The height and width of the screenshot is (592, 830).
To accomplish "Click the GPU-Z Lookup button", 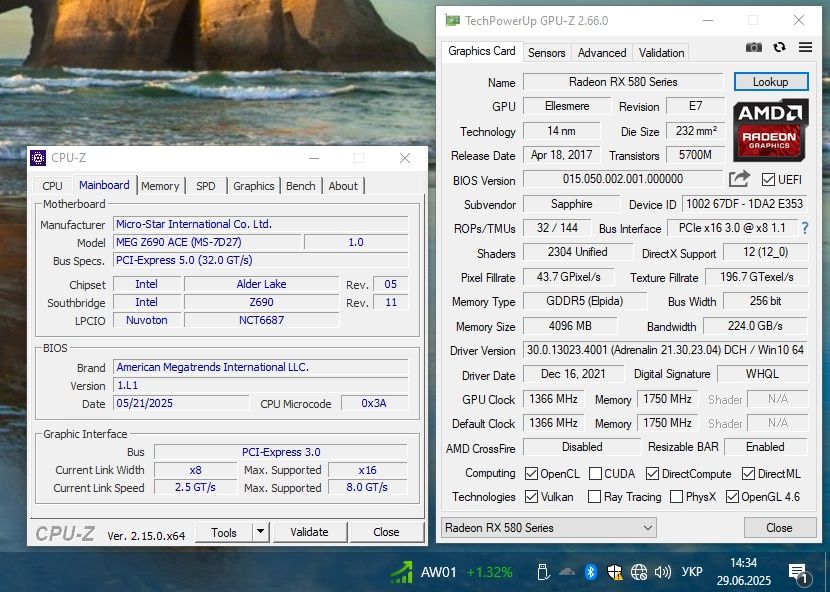I will (771, 82).
